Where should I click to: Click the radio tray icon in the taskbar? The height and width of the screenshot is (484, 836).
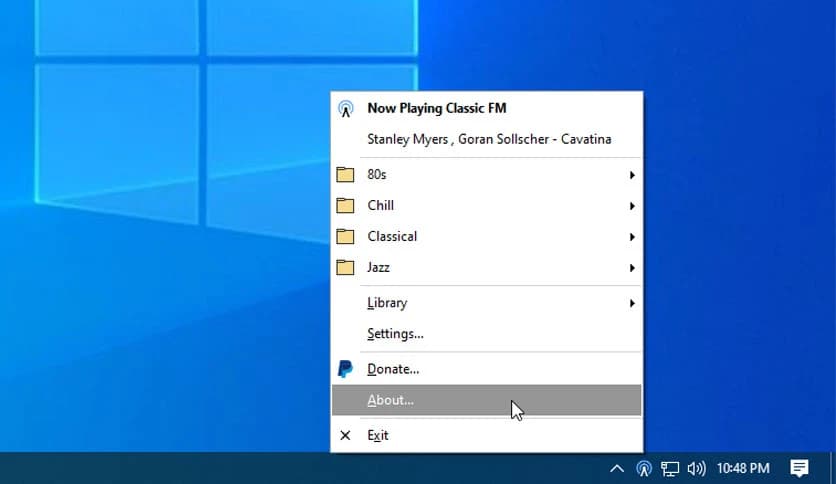[645, 468]
